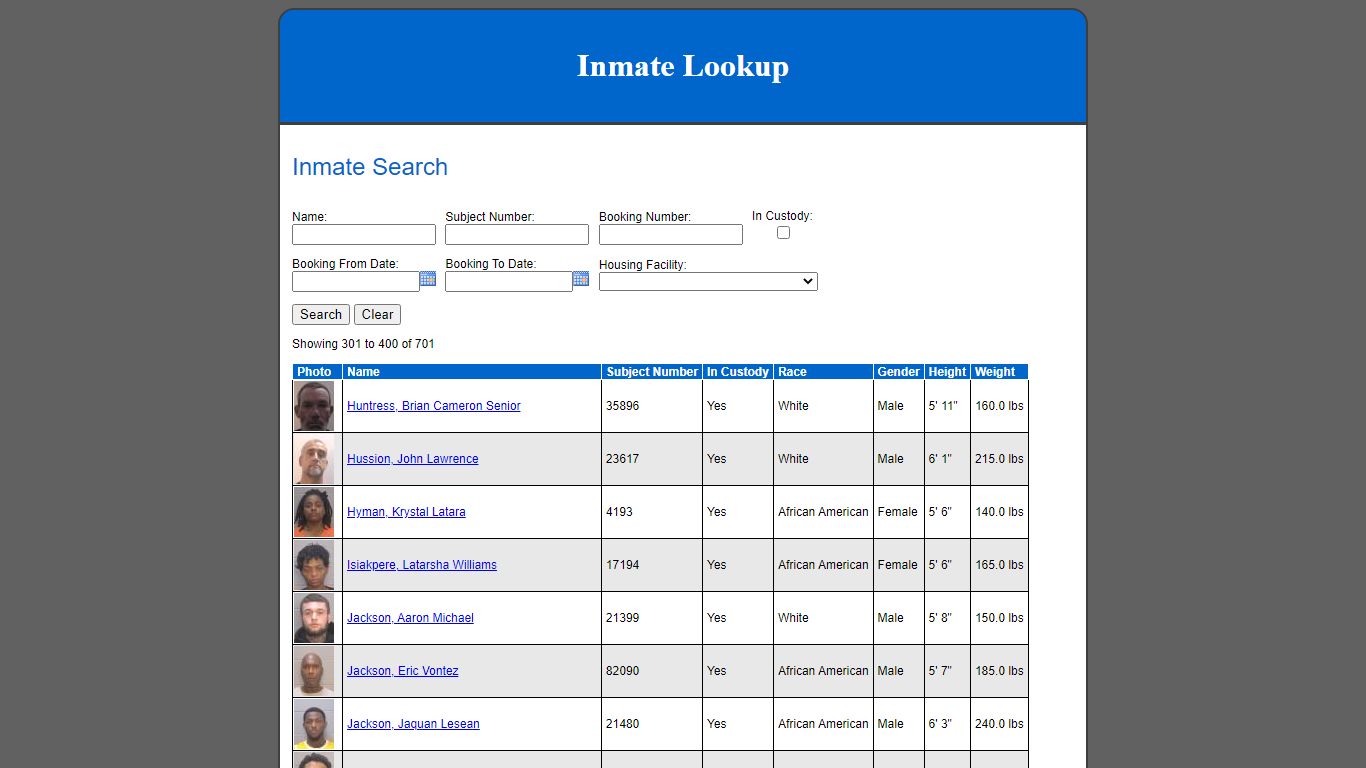Select subject number 17194
Image resolution: width=1366 pixels, height=768 pixels.
(x=622, y=565)
